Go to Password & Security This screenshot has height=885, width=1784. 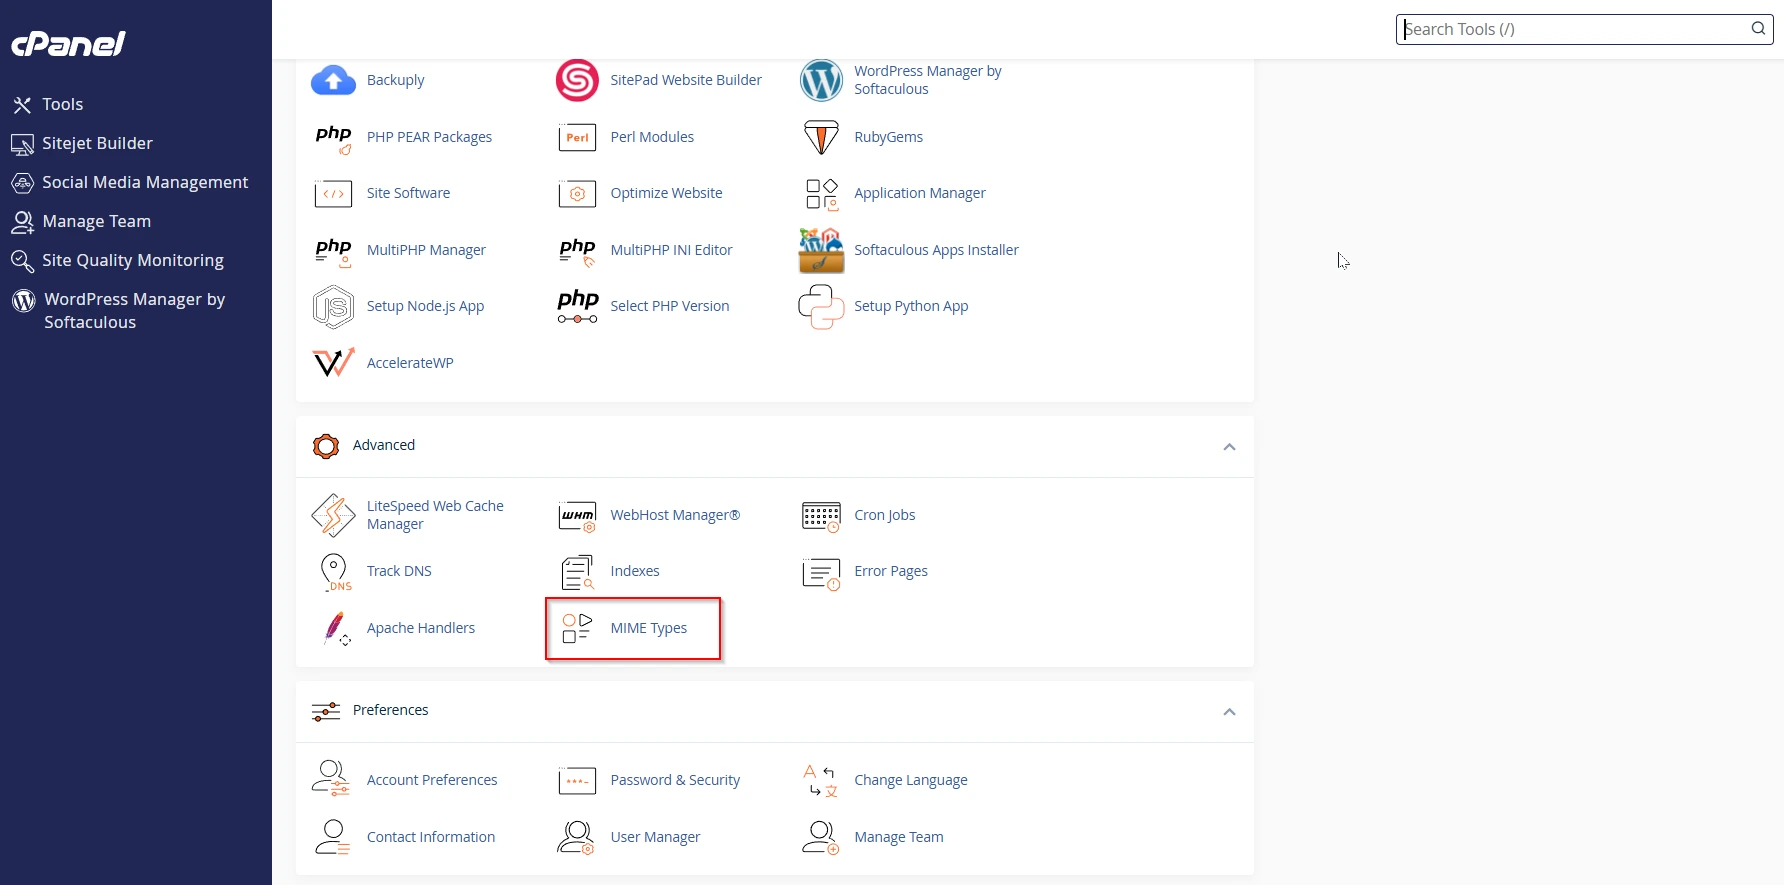[x=675, y=780]
